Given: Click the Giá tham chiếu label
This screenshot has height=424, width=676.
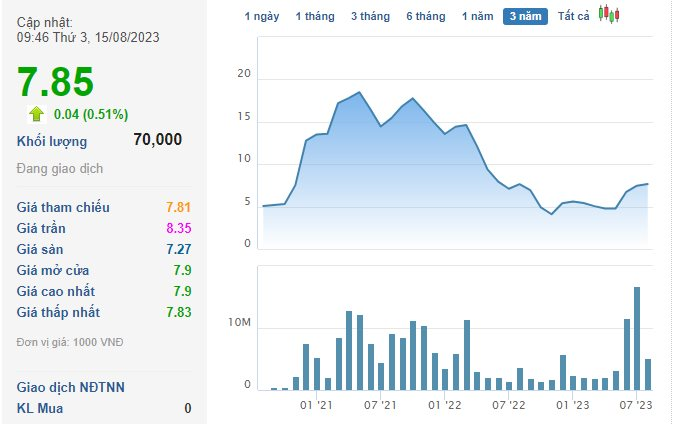Looking at the screenshot, I should [x=63, y=207].
